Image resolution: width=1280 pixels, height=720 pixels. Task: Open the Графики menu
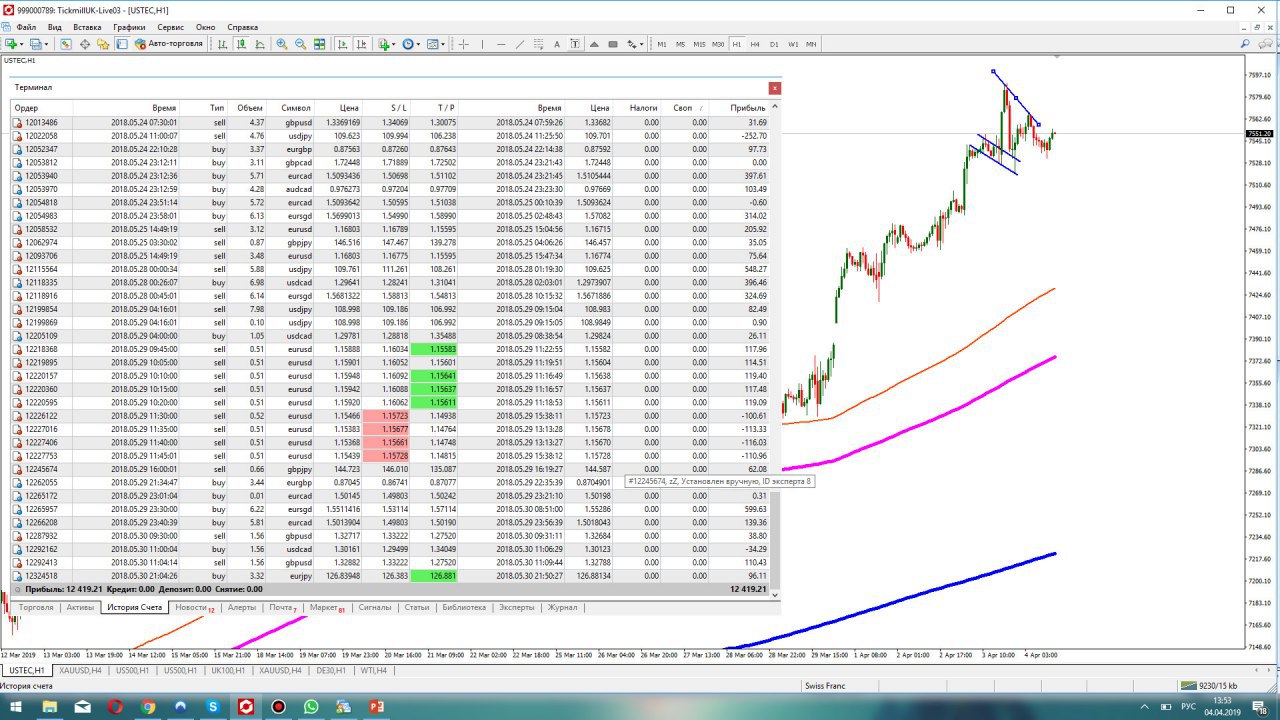[129, 27]
